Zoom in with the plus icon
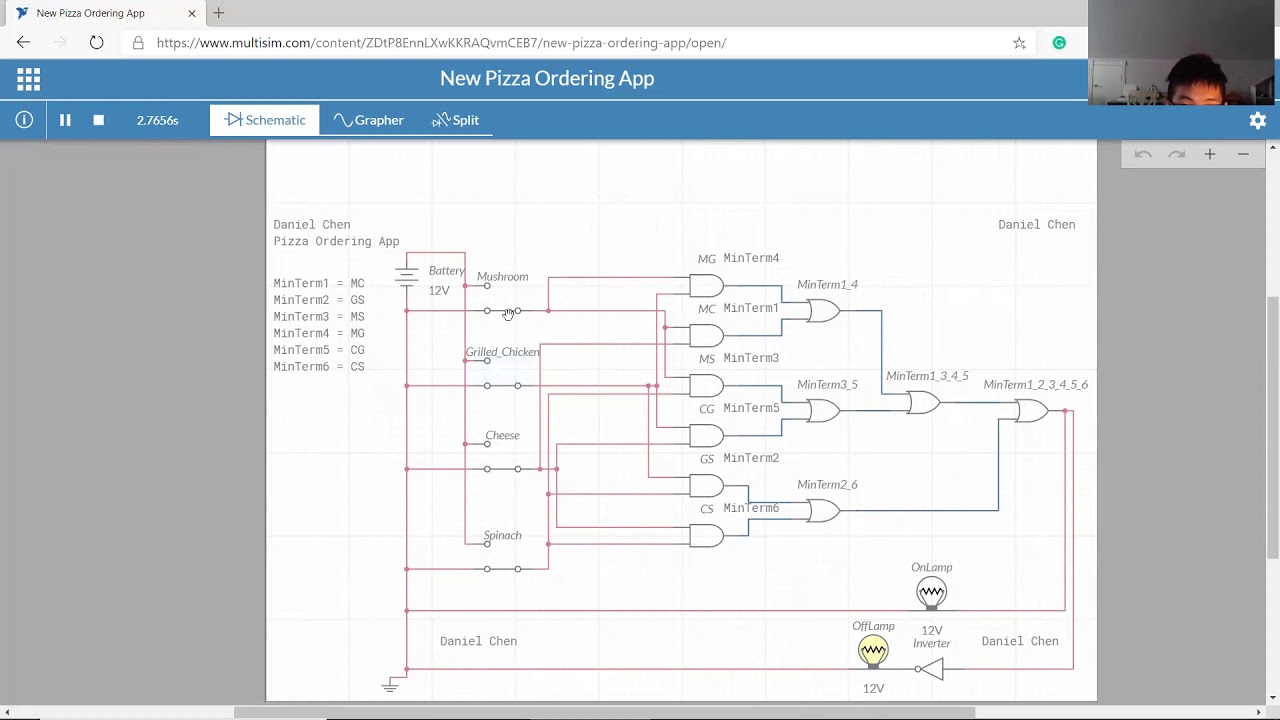1280x720 pixels. tap(1210, 154)
